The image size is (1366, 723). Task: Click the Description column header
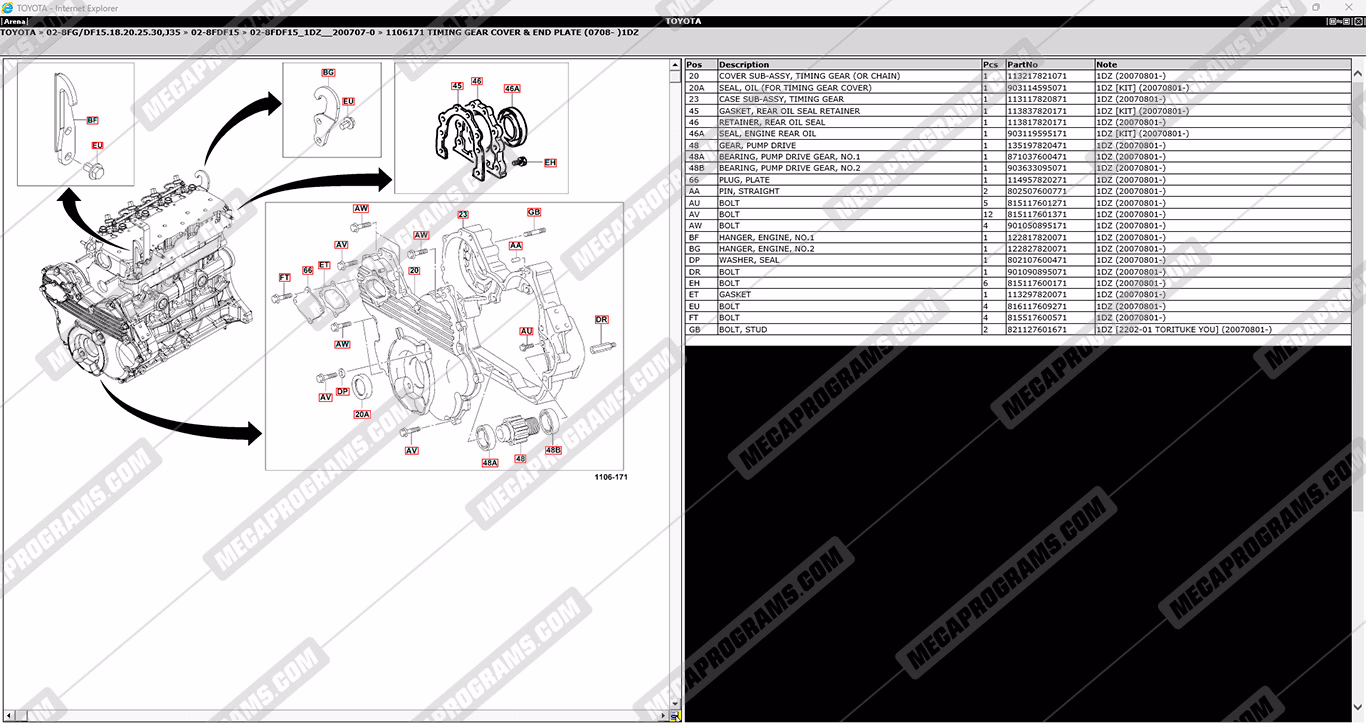pos(744,65)
